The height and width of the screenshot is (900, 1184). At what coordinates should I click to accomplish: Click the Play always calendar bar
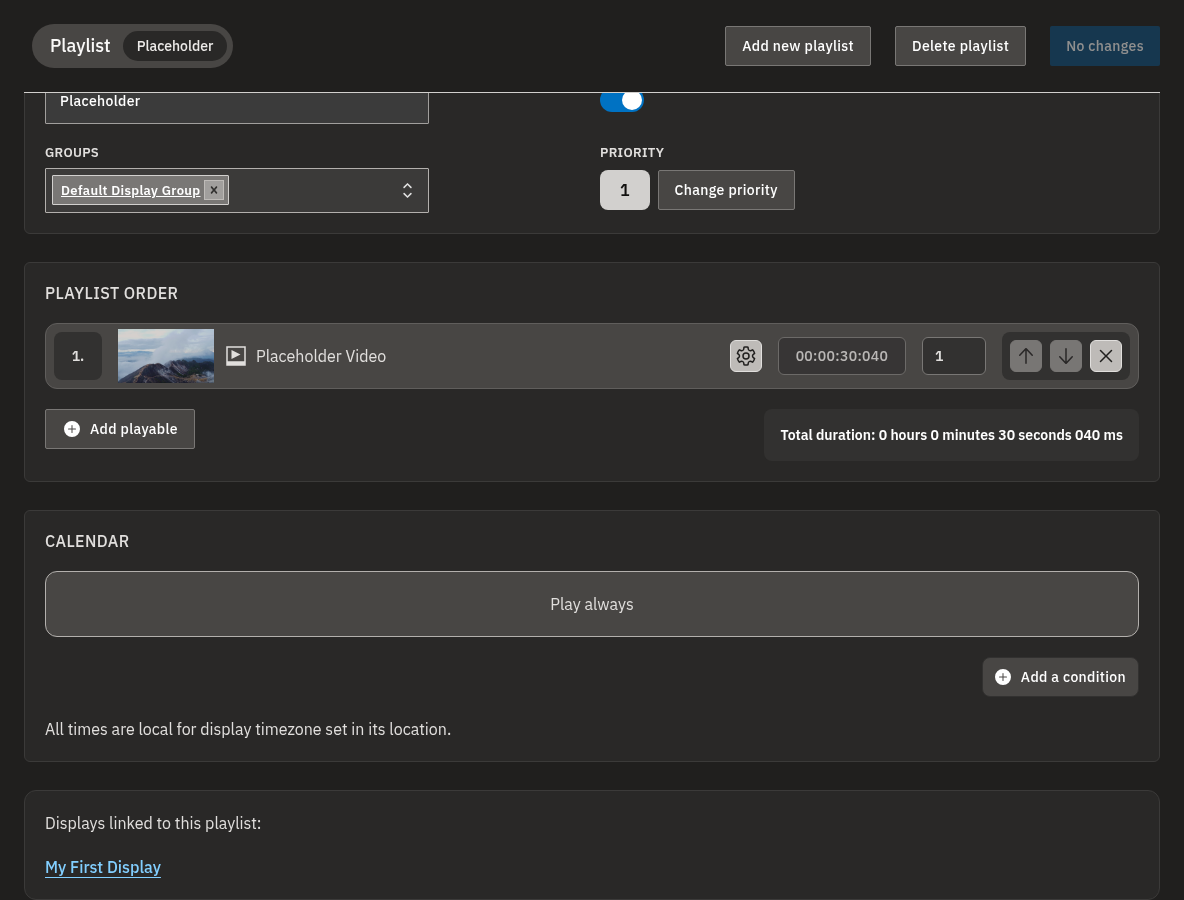click(x=591, y=604)
